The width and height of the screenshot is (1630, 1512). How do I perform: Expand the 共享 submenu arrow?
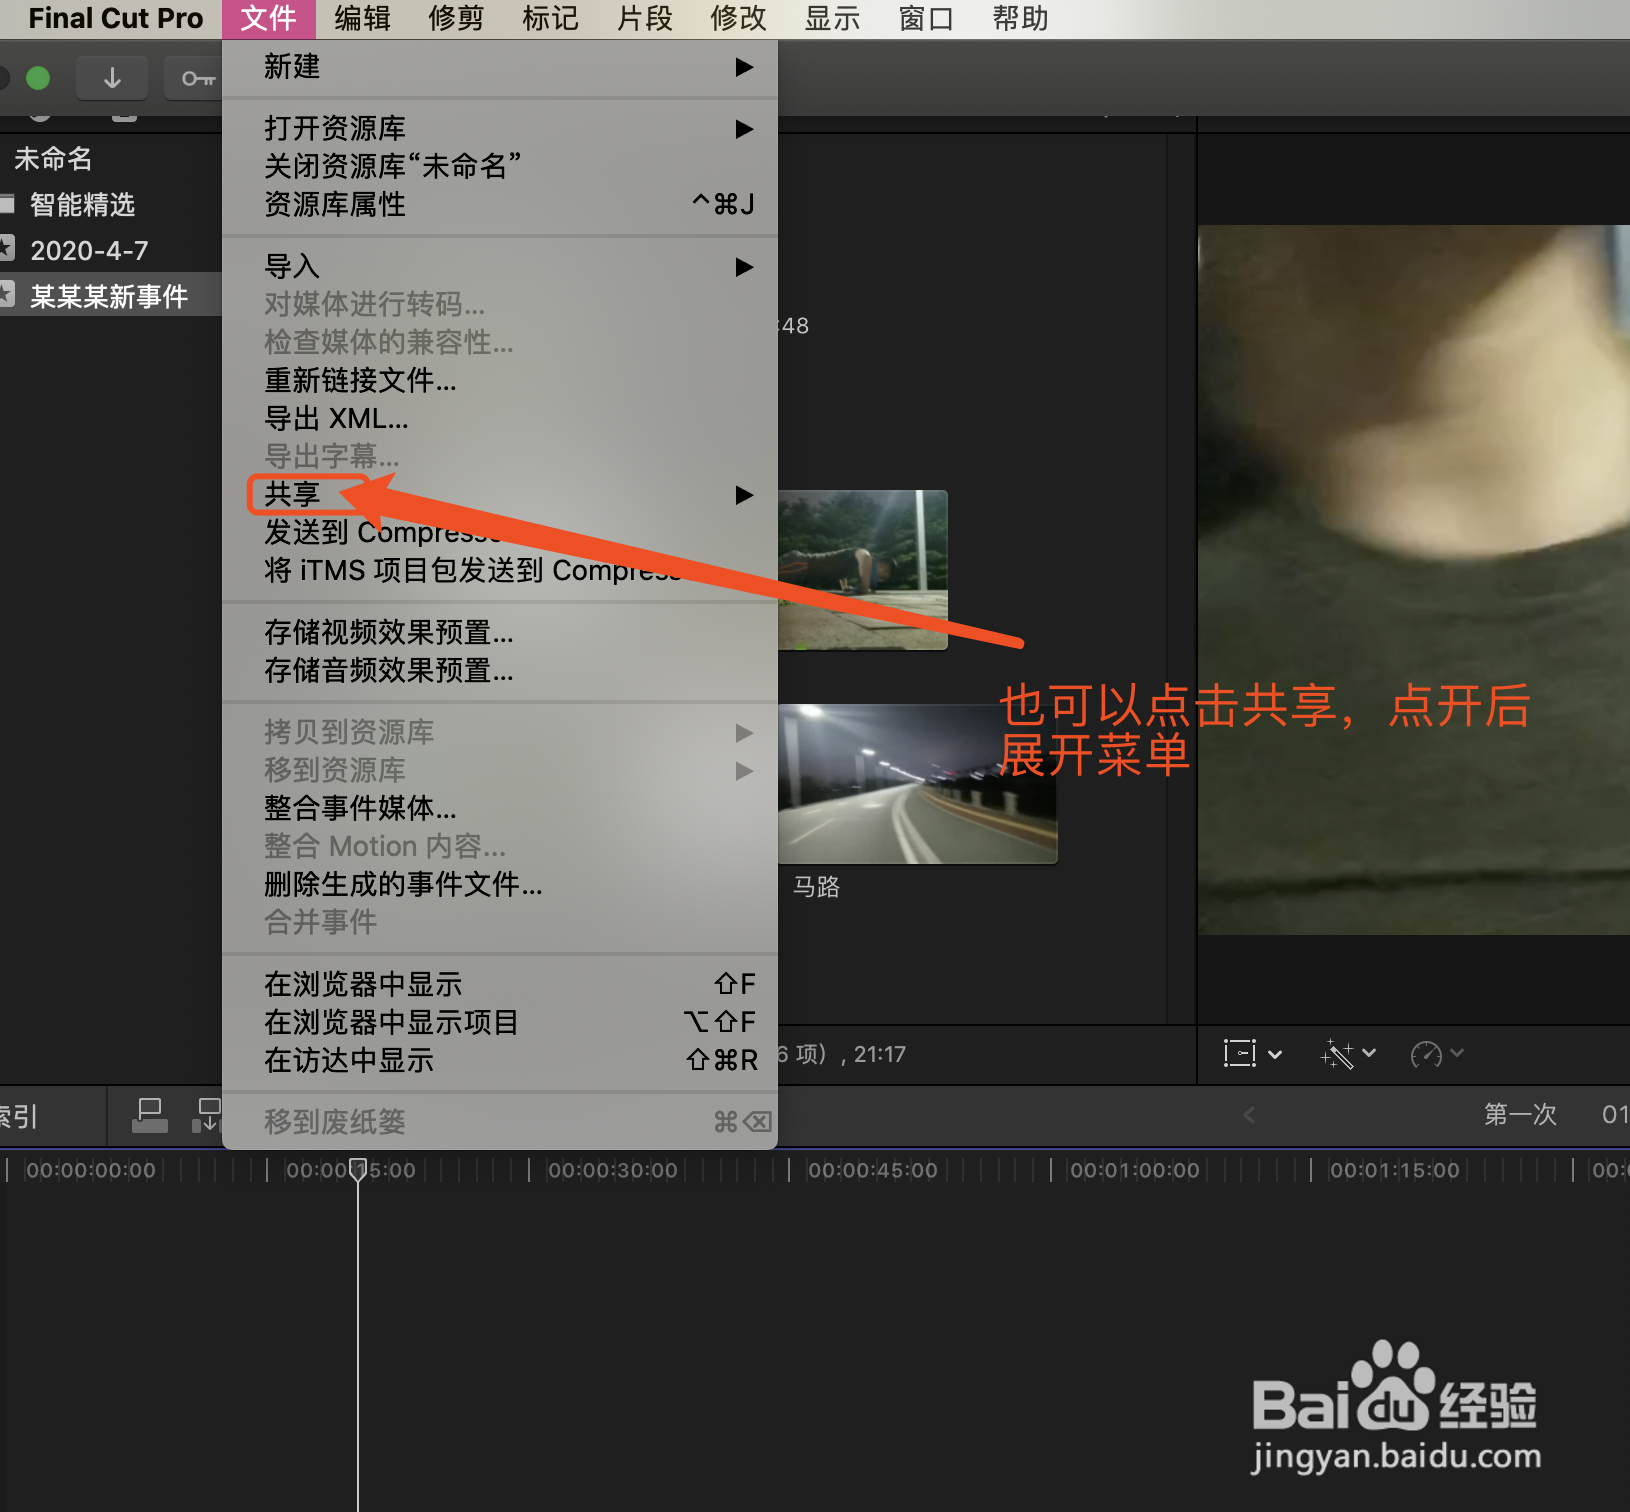coord(744,495)
